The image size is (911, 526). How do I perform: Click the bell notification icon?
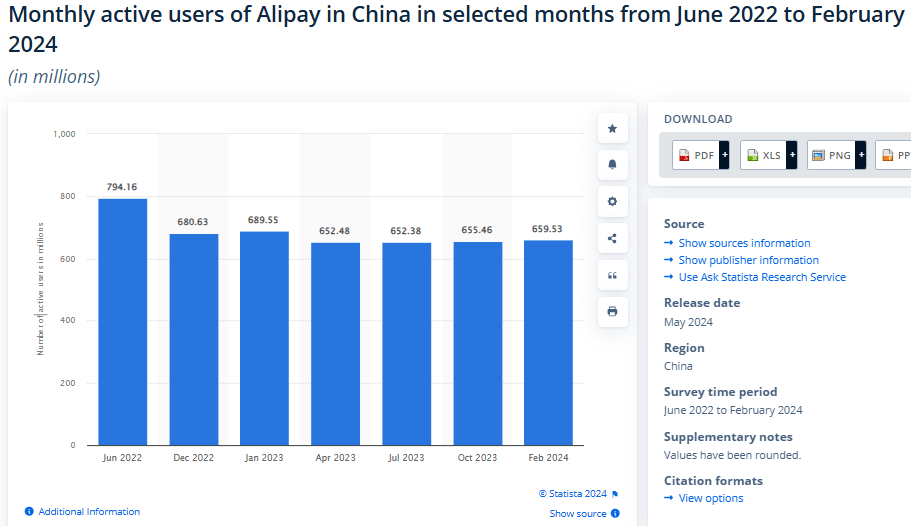tap(612, 164)
